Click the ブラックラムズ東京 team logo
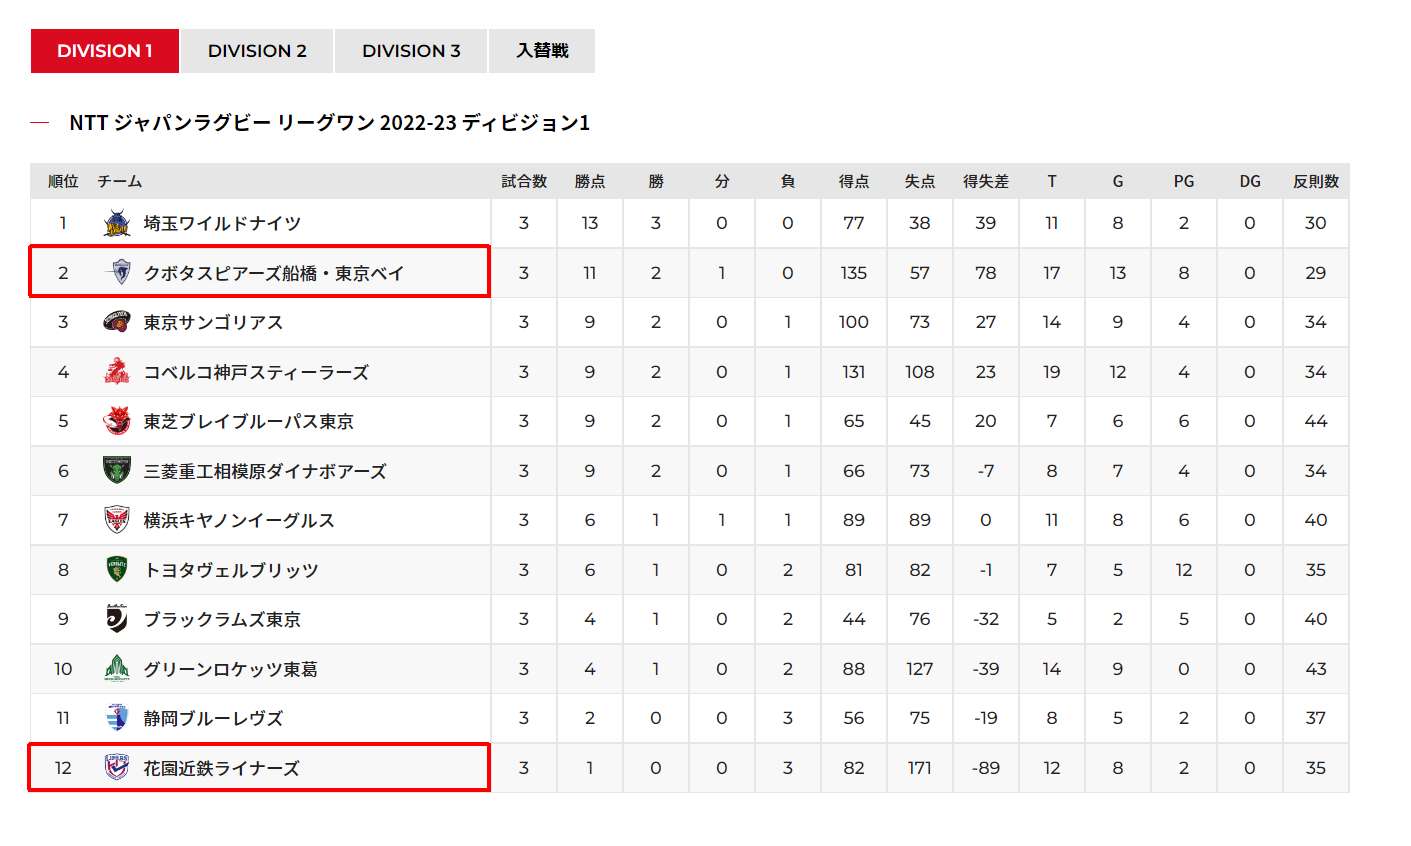Viewport: 1411px width, 846px height. [117, 619]
